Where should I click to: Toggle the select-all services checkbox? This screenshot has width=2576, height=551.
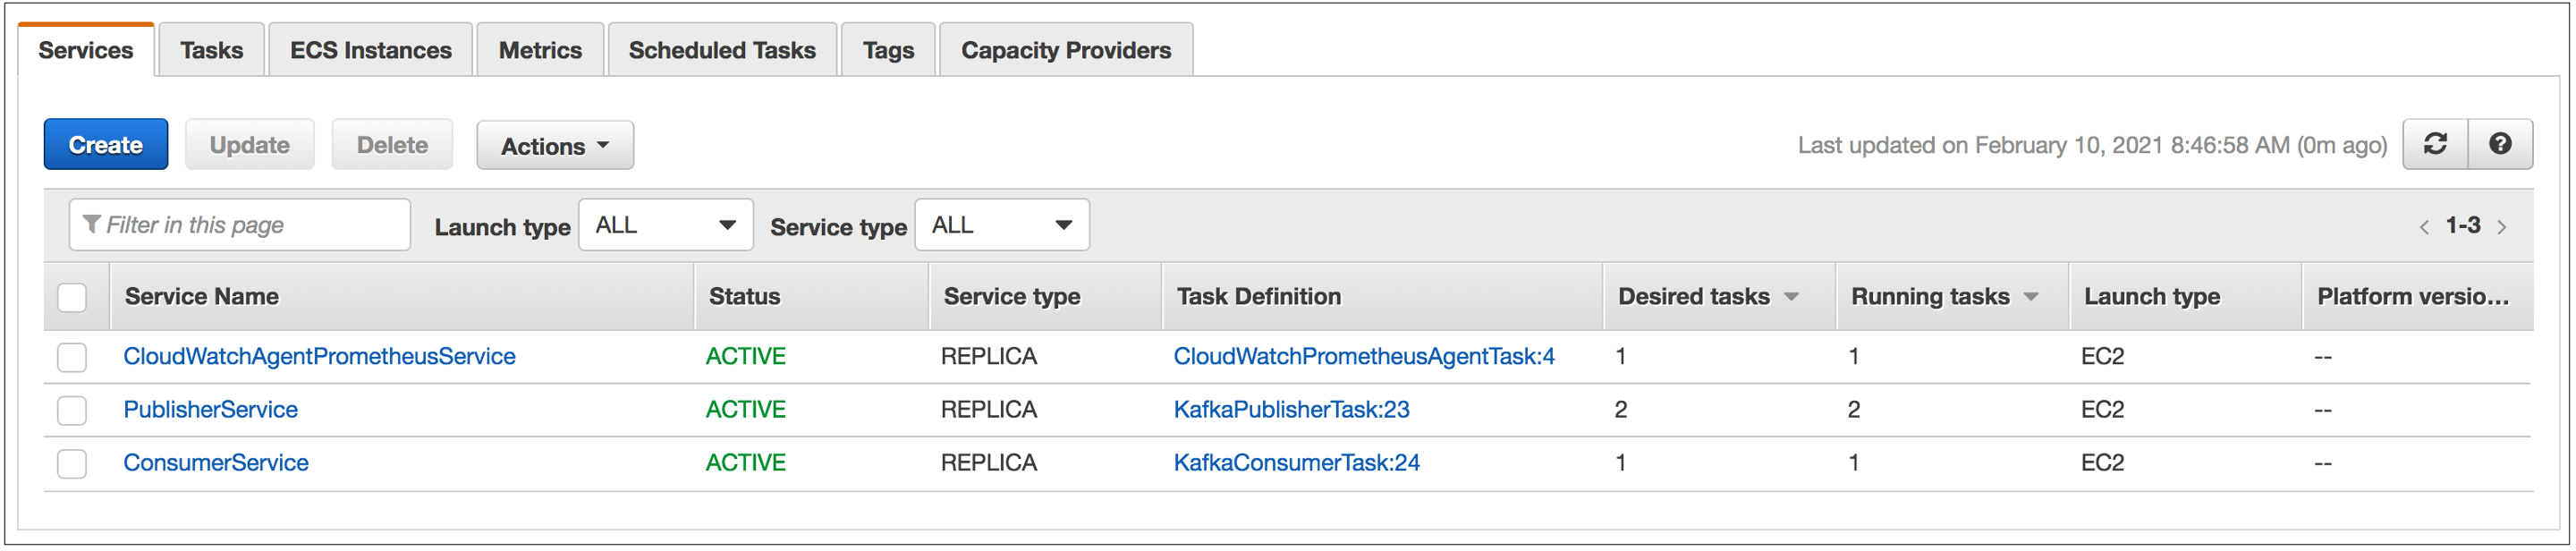pyautogui.click(x=72, y=297)
